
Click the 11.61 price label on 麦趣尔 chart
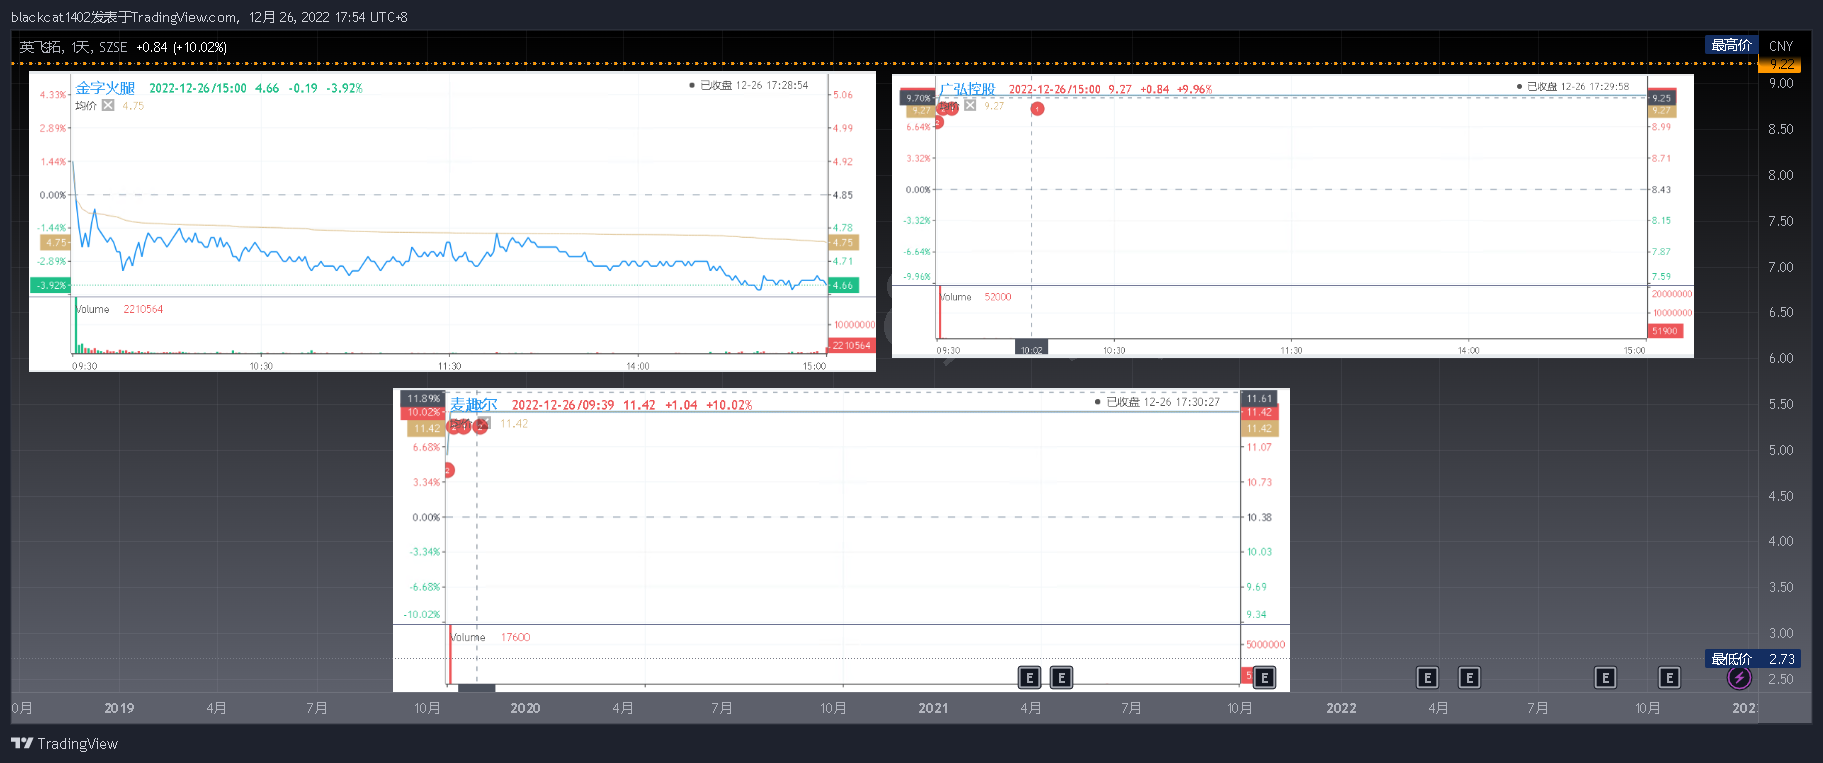[1259, 398]
